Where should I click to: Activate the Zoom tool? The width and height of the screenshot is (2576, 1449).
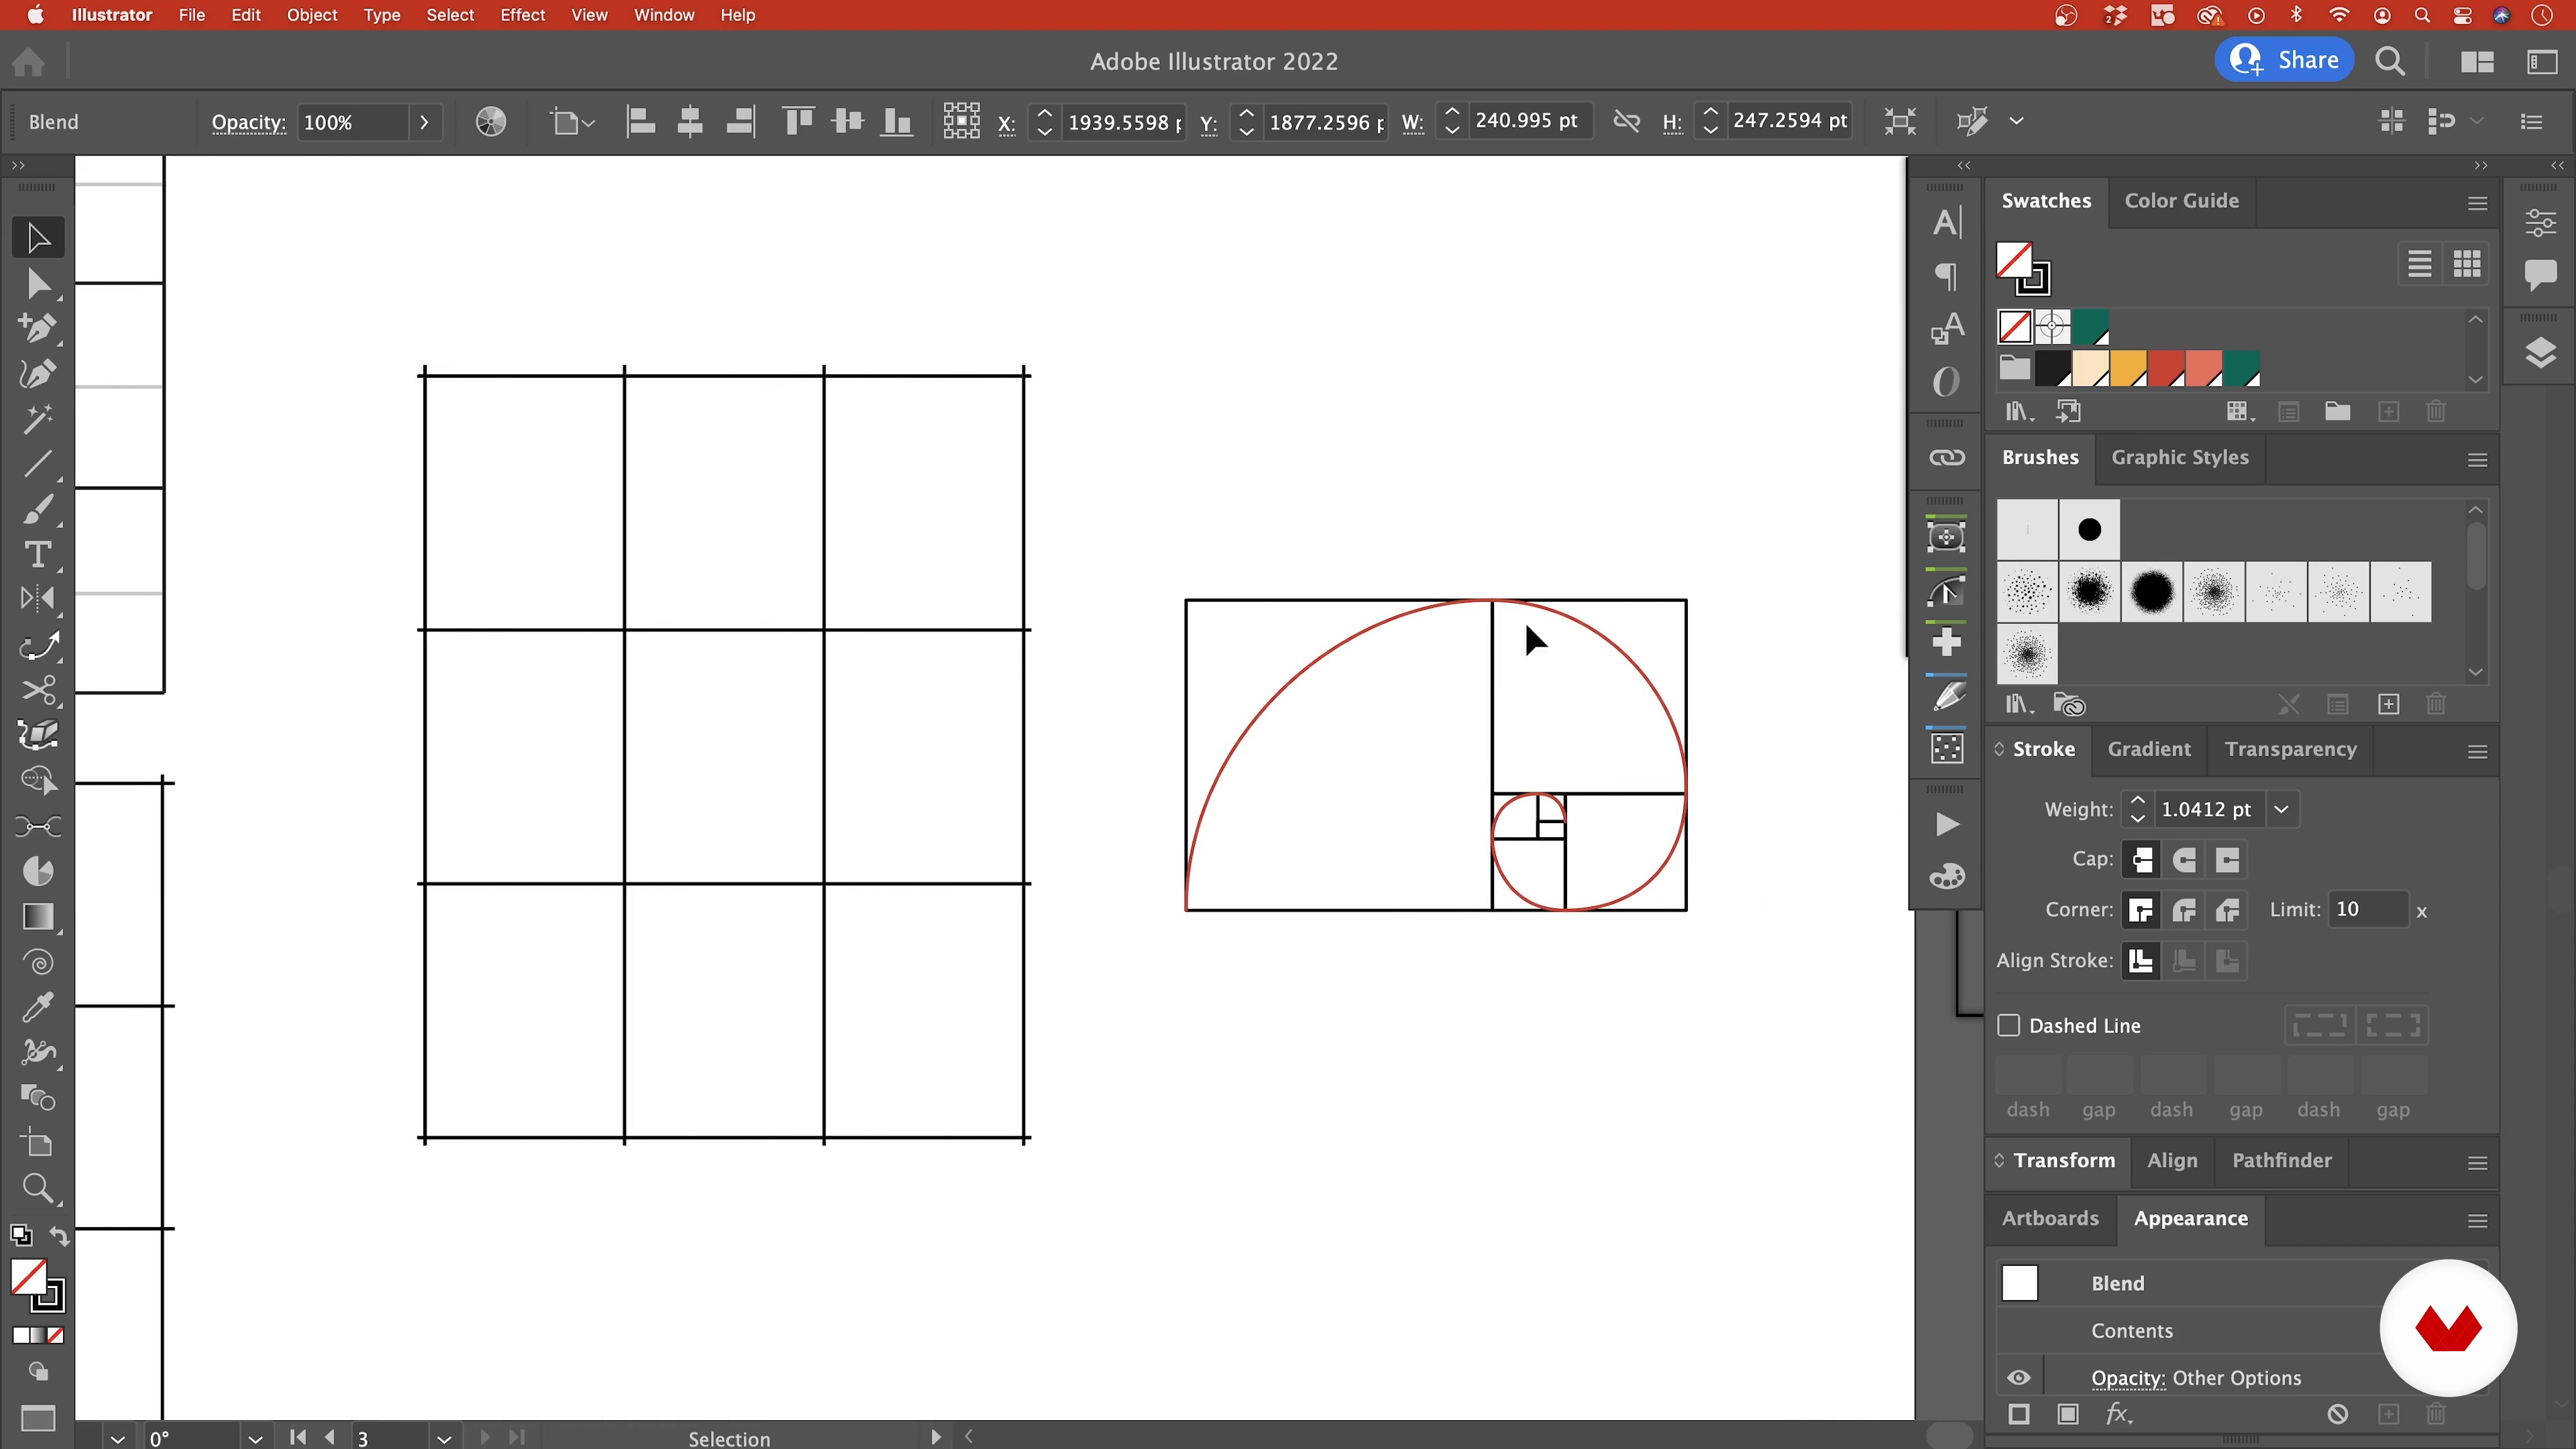pos(38,1188)
